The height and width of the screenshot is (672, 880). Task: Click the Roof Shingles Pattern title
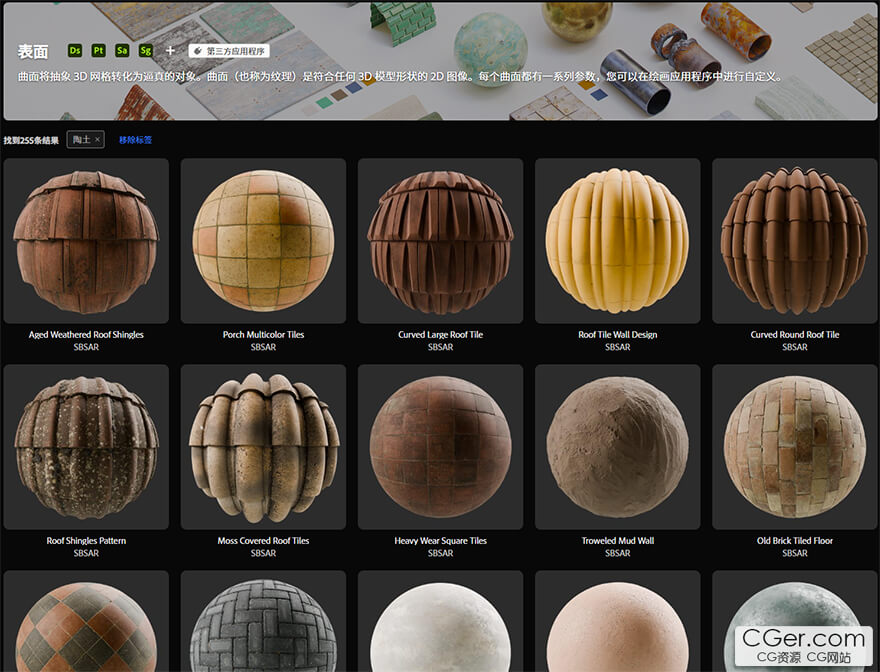point(86,541)
